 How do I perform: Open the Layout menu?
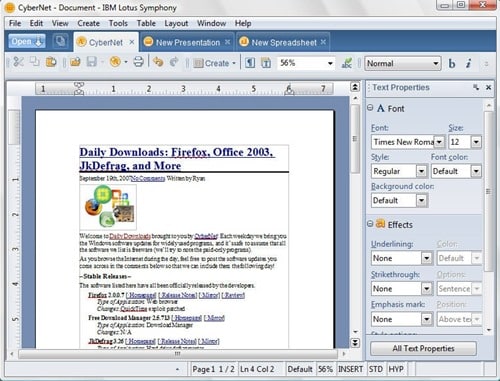click(x=176, y=23)
